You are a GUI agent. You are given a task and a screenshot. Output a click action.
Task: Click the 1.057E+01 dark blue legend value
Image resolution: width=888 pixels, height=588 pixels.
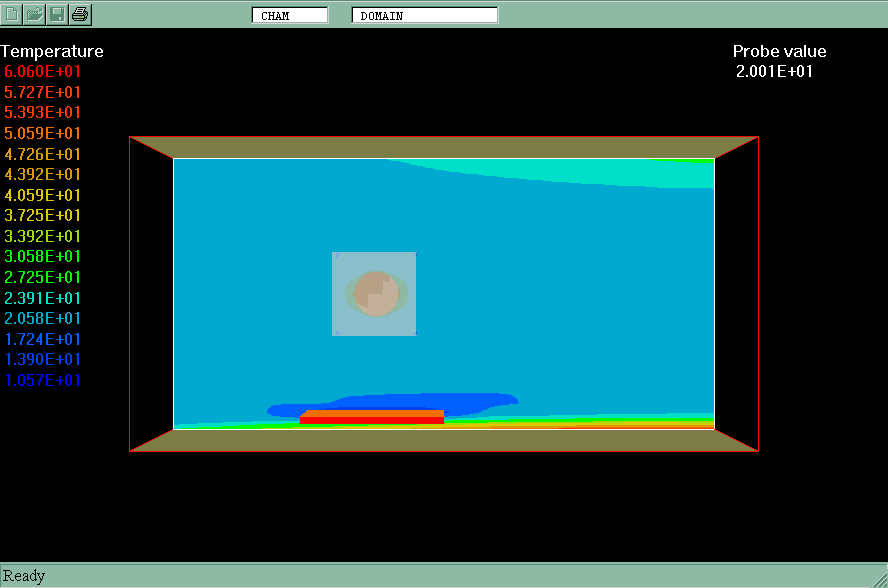point(43,380)
